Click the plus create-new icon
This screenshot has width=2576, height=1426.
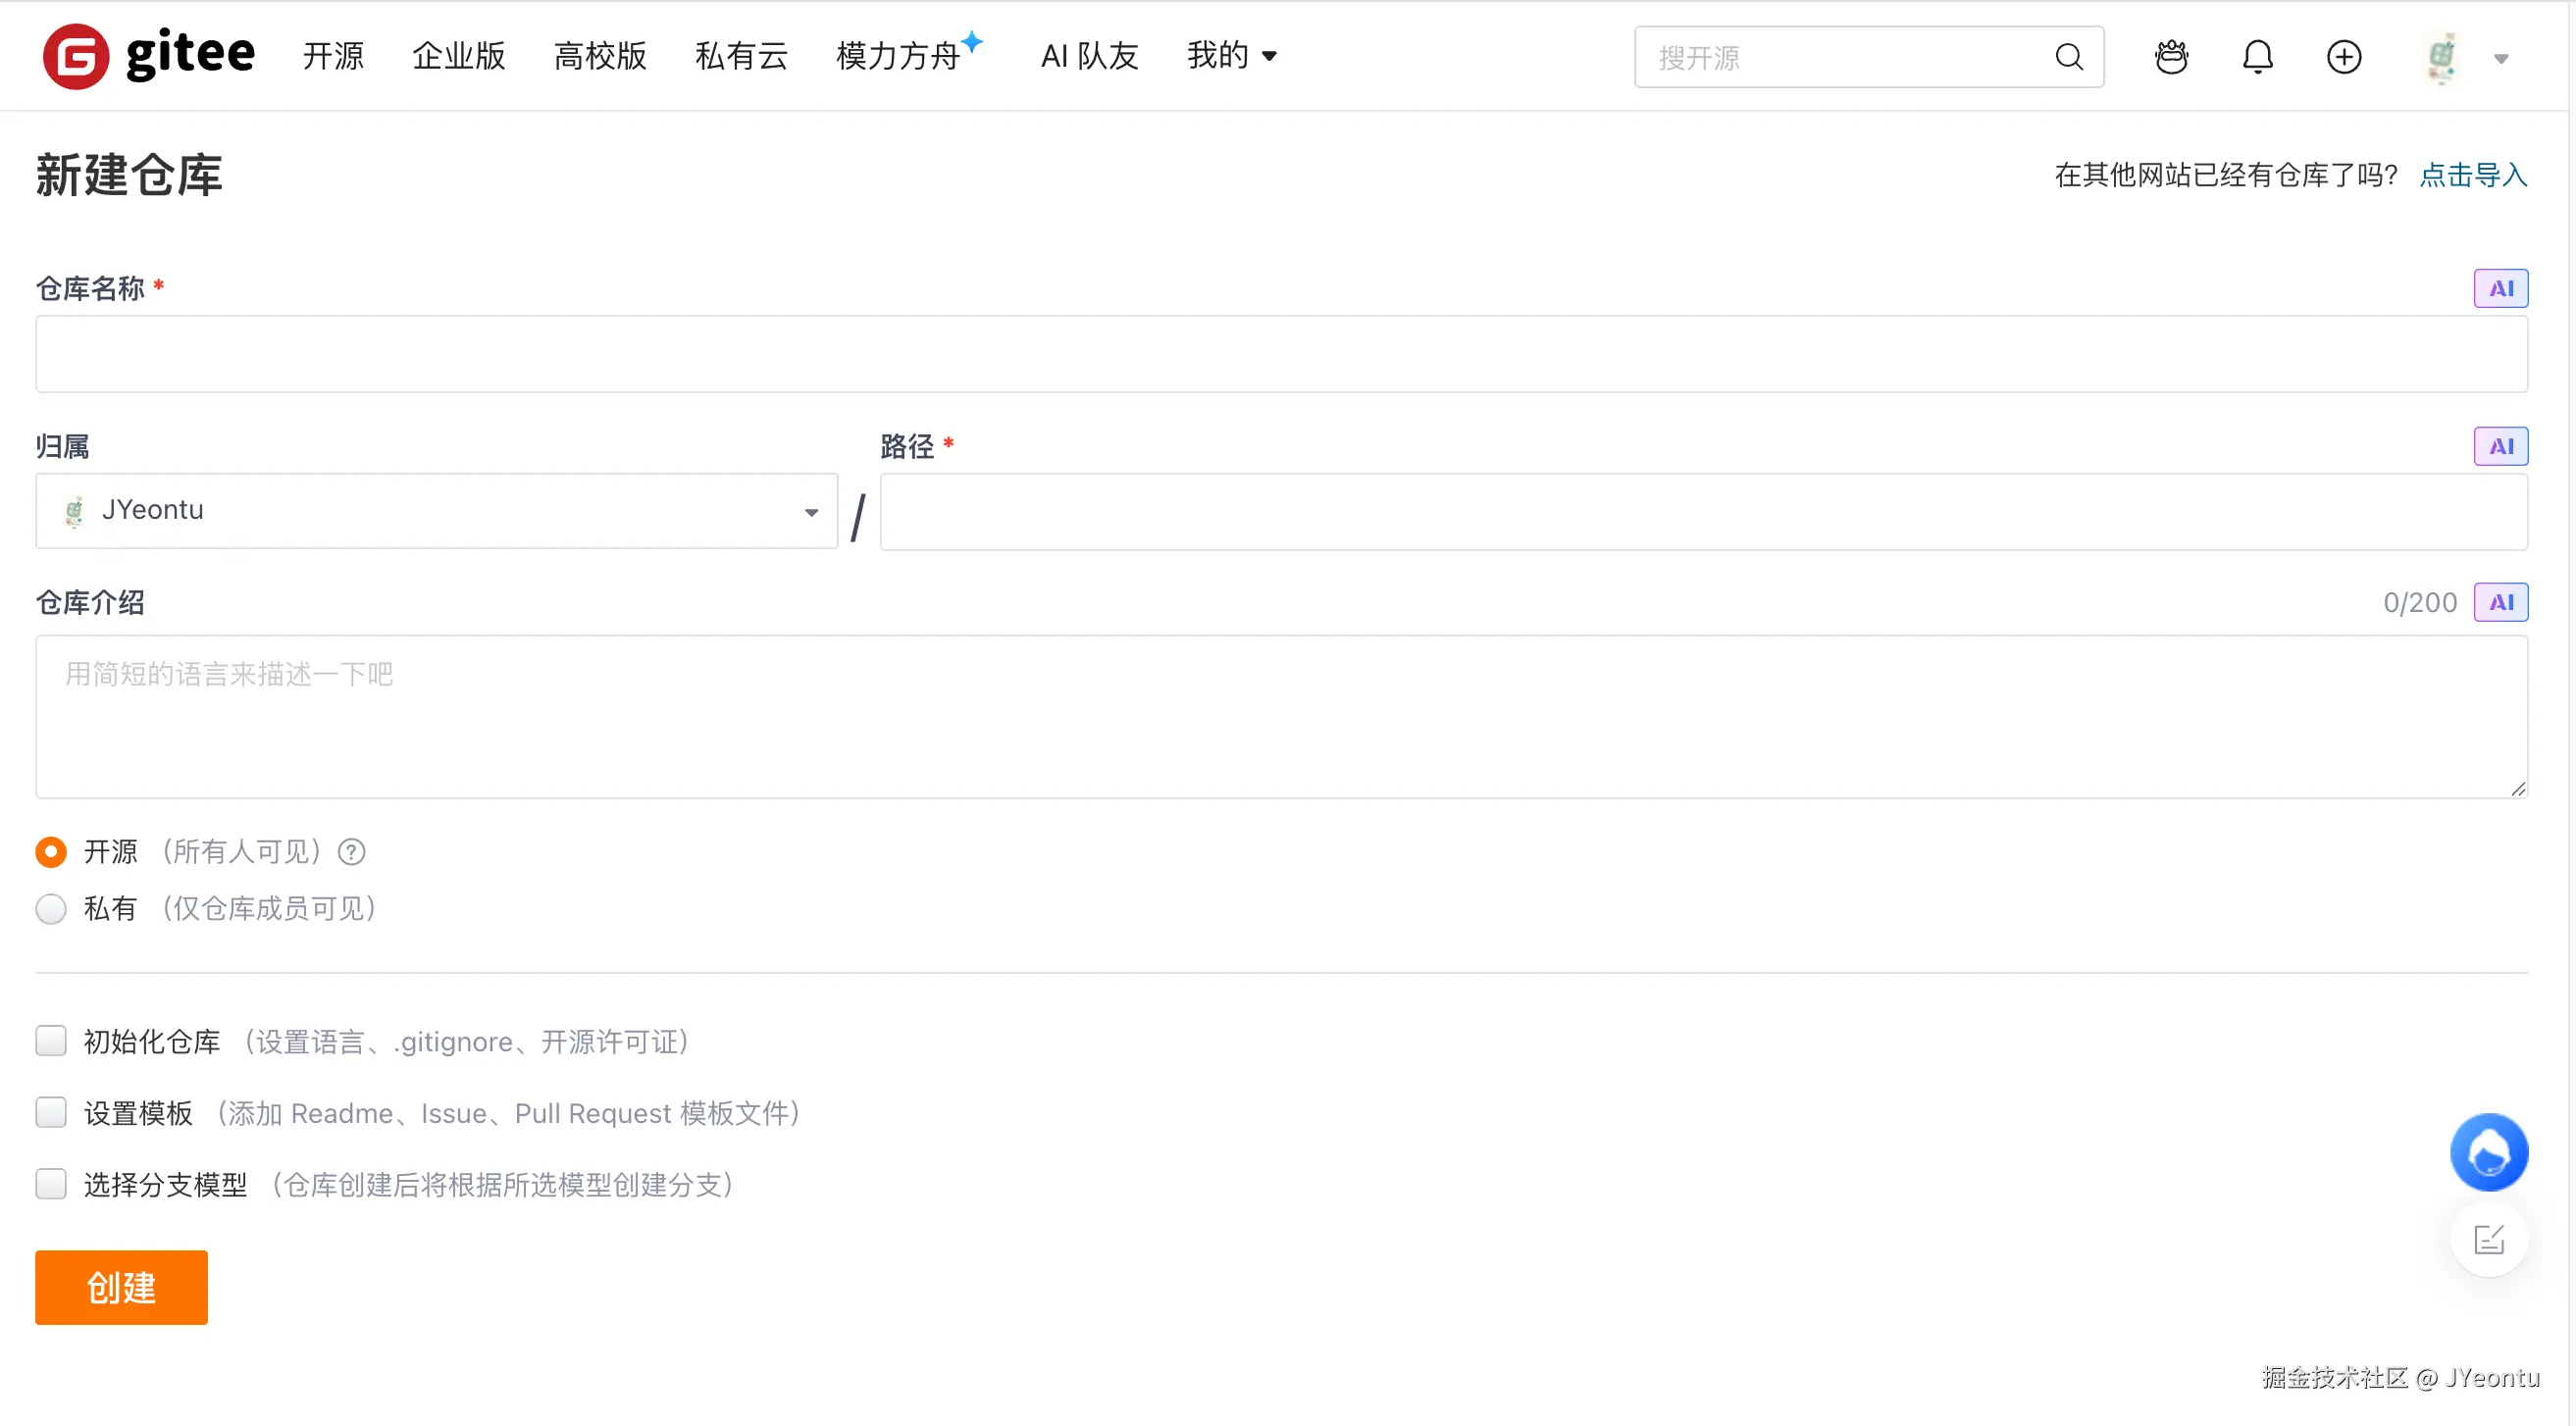[x=2343, y=57]
